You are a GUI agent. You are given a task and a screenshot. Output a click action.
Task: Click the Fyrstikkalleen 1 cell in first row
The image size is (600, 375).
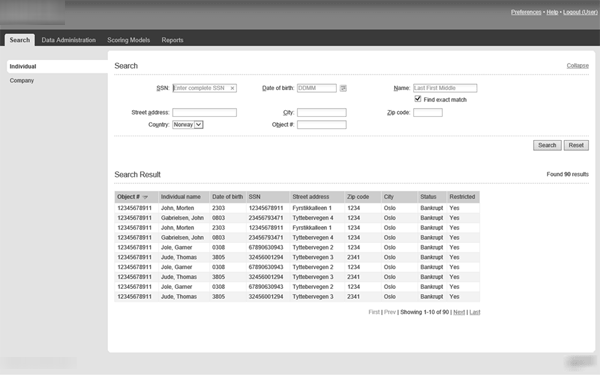312,208
